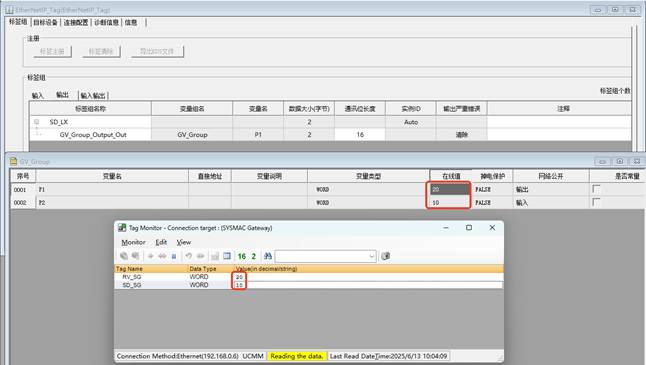Click the 变量类型 column header
Image resolution: width=646 pixels, height=365 pixels.
[368, 176]
